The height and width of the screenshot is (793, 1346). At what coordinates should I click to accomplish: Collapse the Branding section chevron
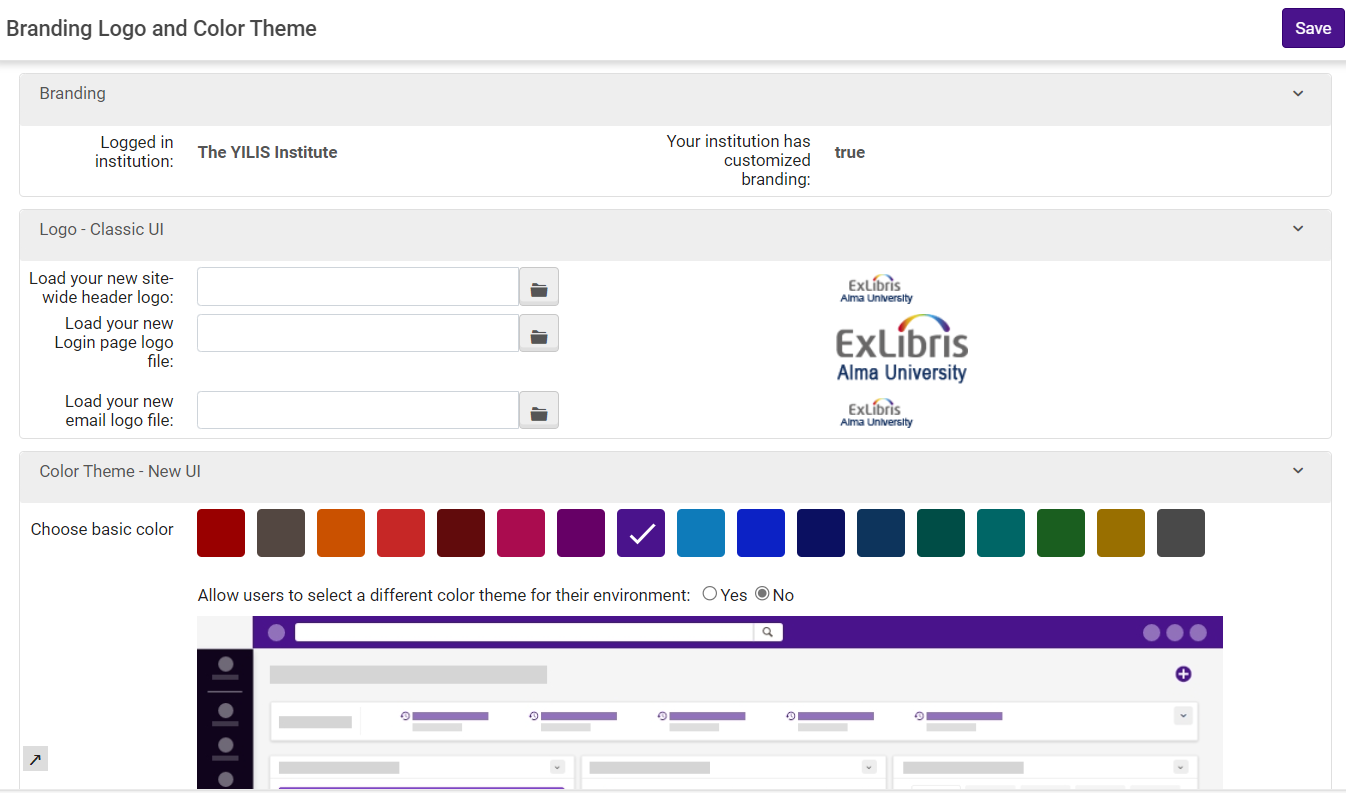pos(1298,94)
